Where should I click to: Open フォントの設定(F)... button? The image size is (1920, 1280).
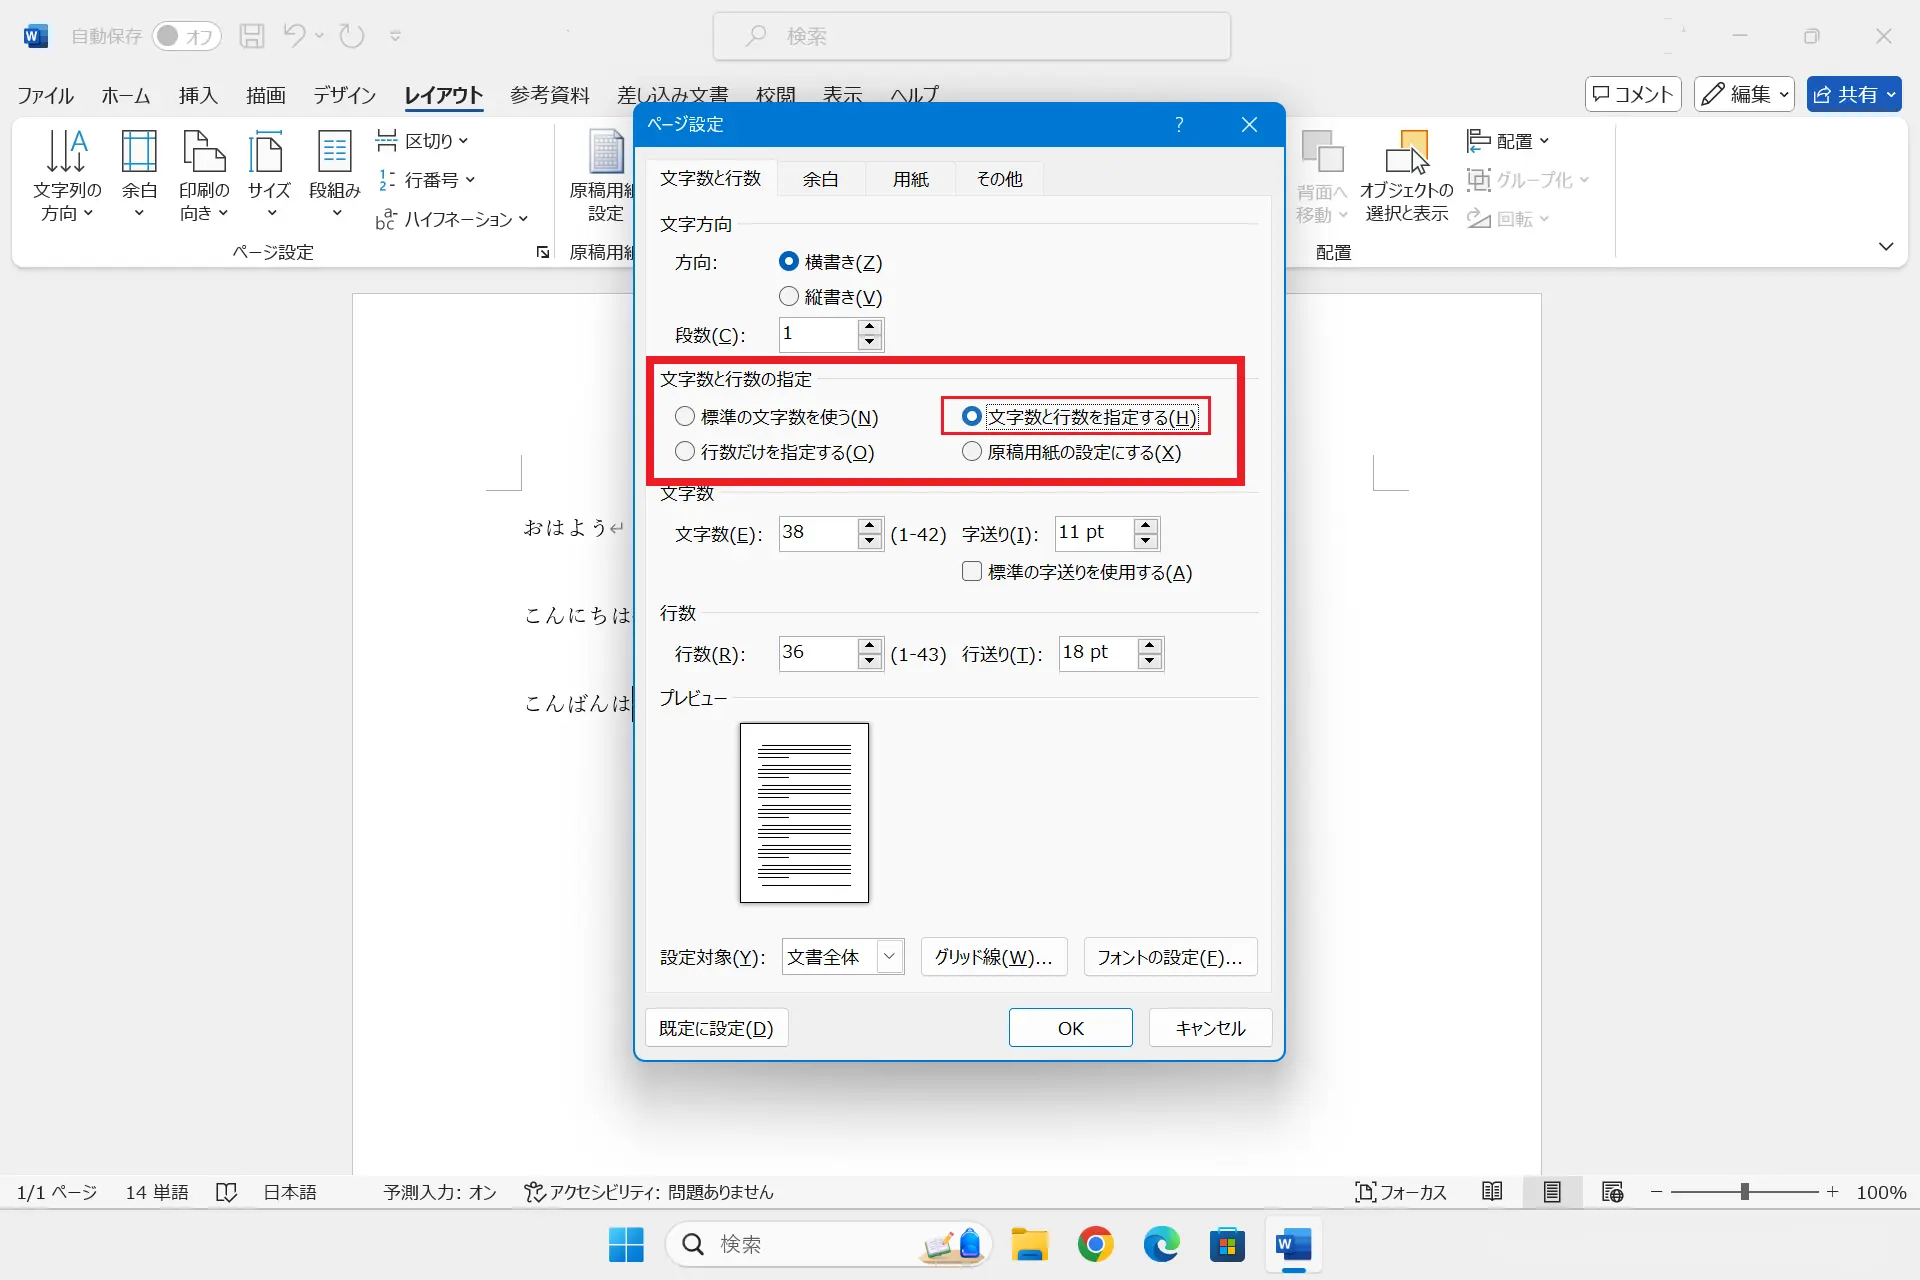(x=1170, y=957)
